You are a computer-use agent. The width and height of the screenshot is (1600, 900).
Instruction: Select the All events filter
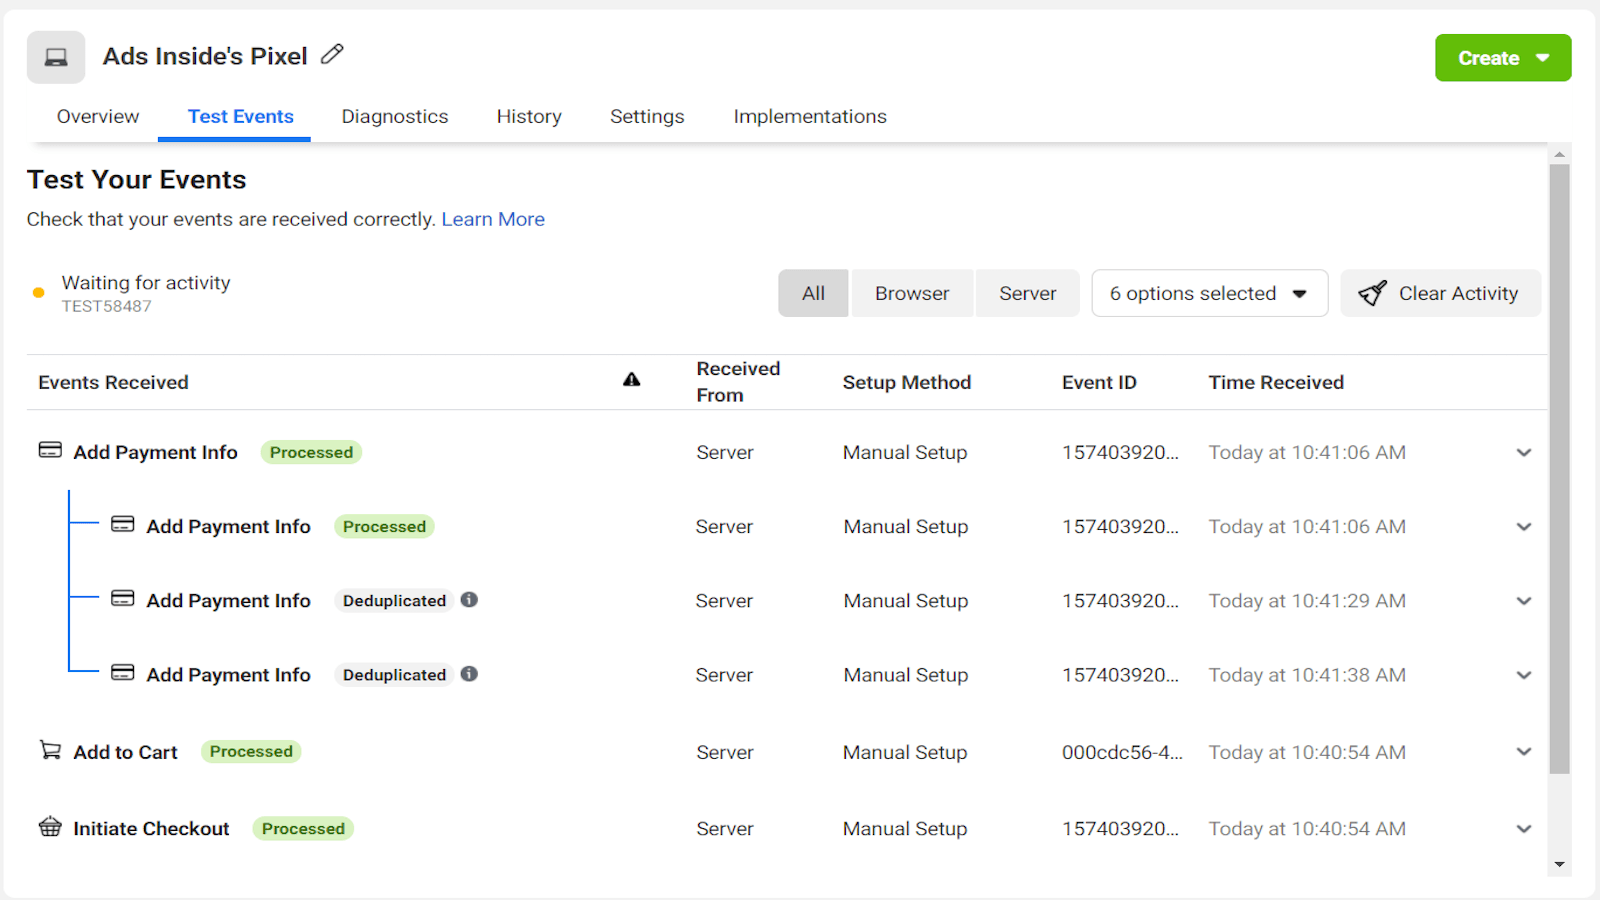click(812, 292)
